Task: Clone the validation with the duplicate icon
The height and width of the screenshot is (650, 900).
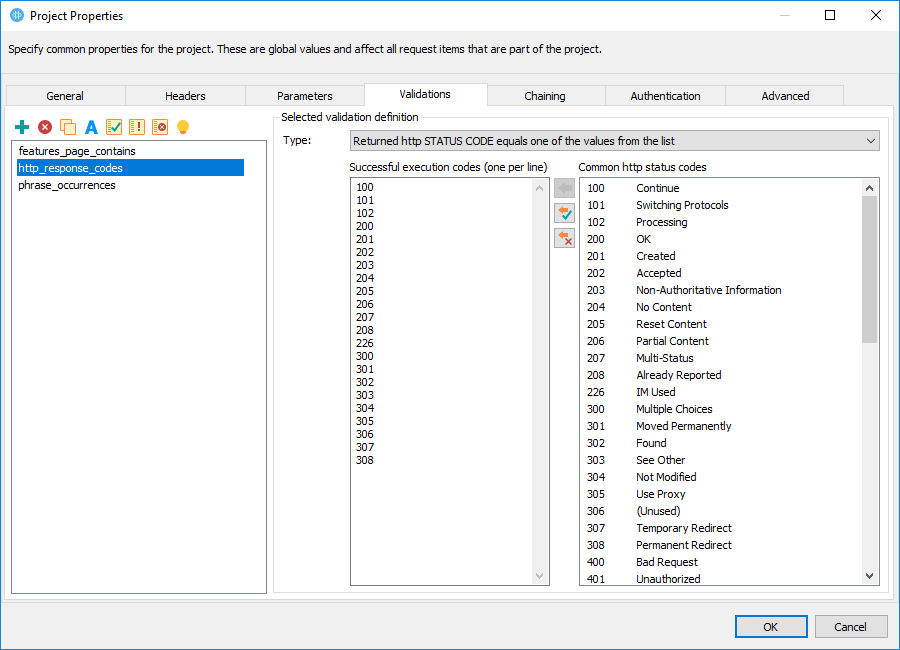Action: (x=67, y=127)
